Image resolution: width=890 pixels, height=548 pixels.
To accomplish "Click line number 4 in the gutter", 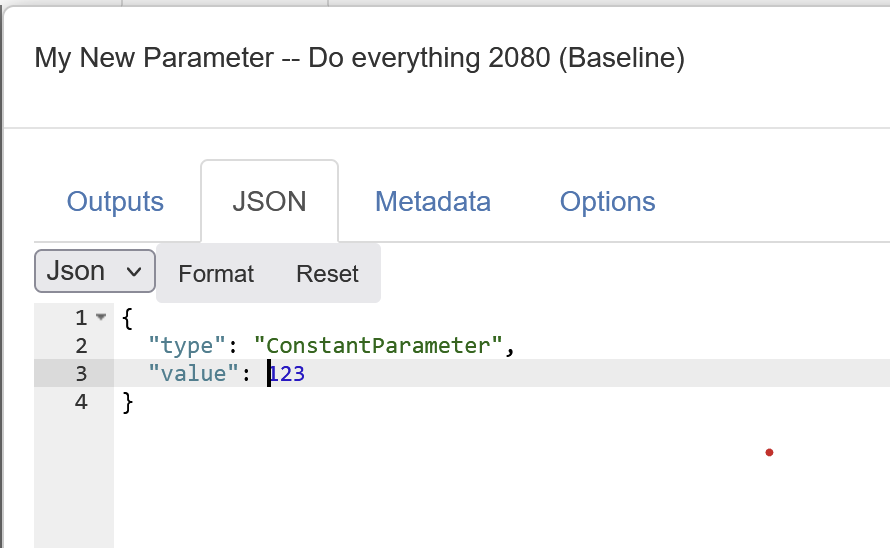I will [x=81, y=402].
